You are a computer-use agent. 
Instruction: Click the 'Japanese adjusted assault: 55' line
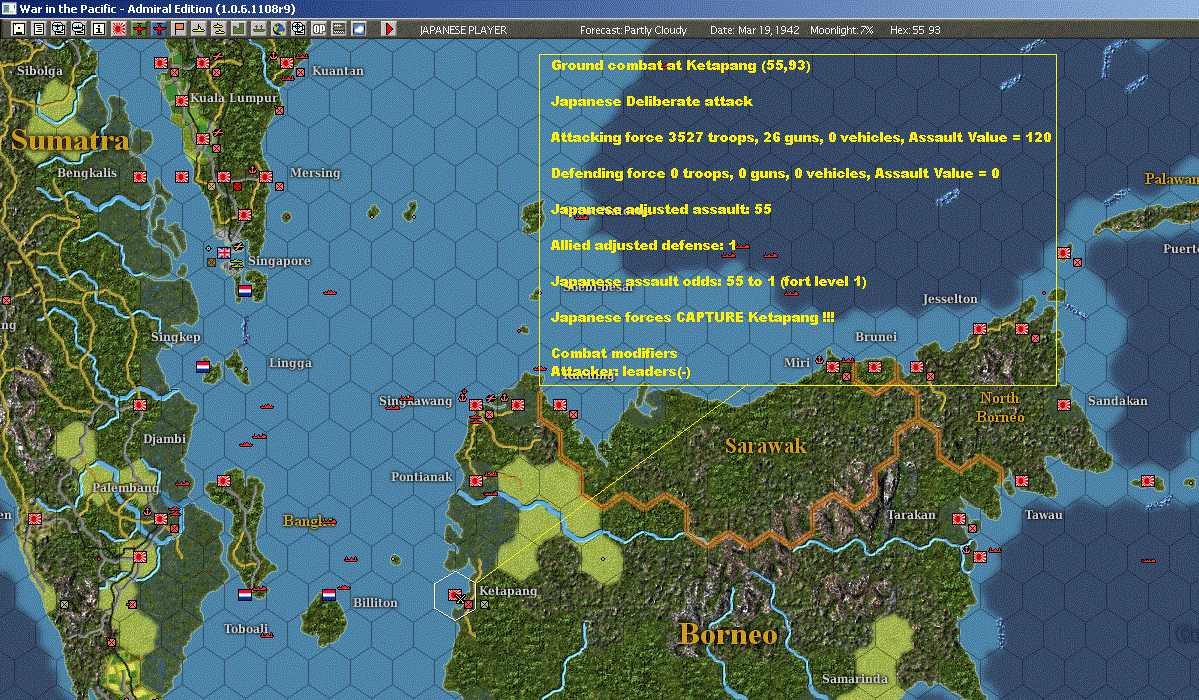661,209
